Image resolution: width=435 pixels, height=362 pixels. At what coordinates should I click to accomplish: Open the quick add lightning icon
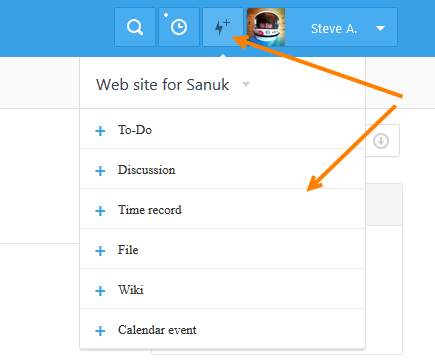pos(223,27)
